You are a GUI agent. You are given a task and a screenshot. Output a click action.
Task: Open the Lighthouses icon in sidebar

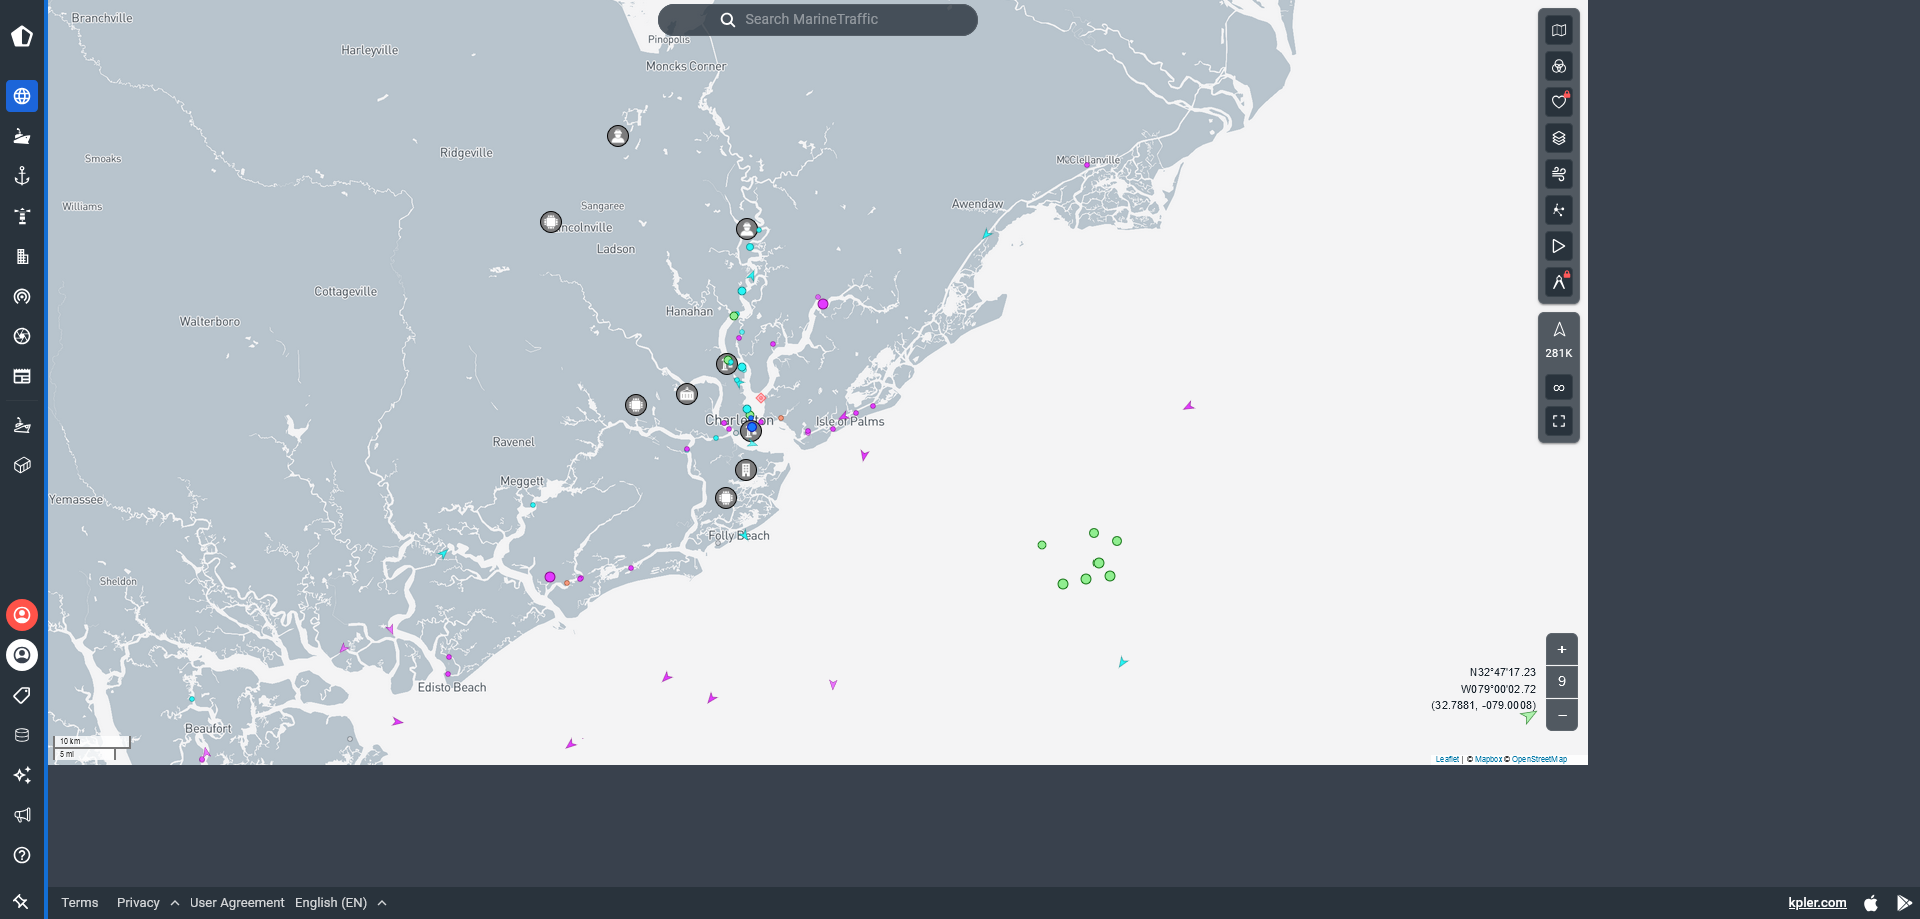[x=22, y=216]
